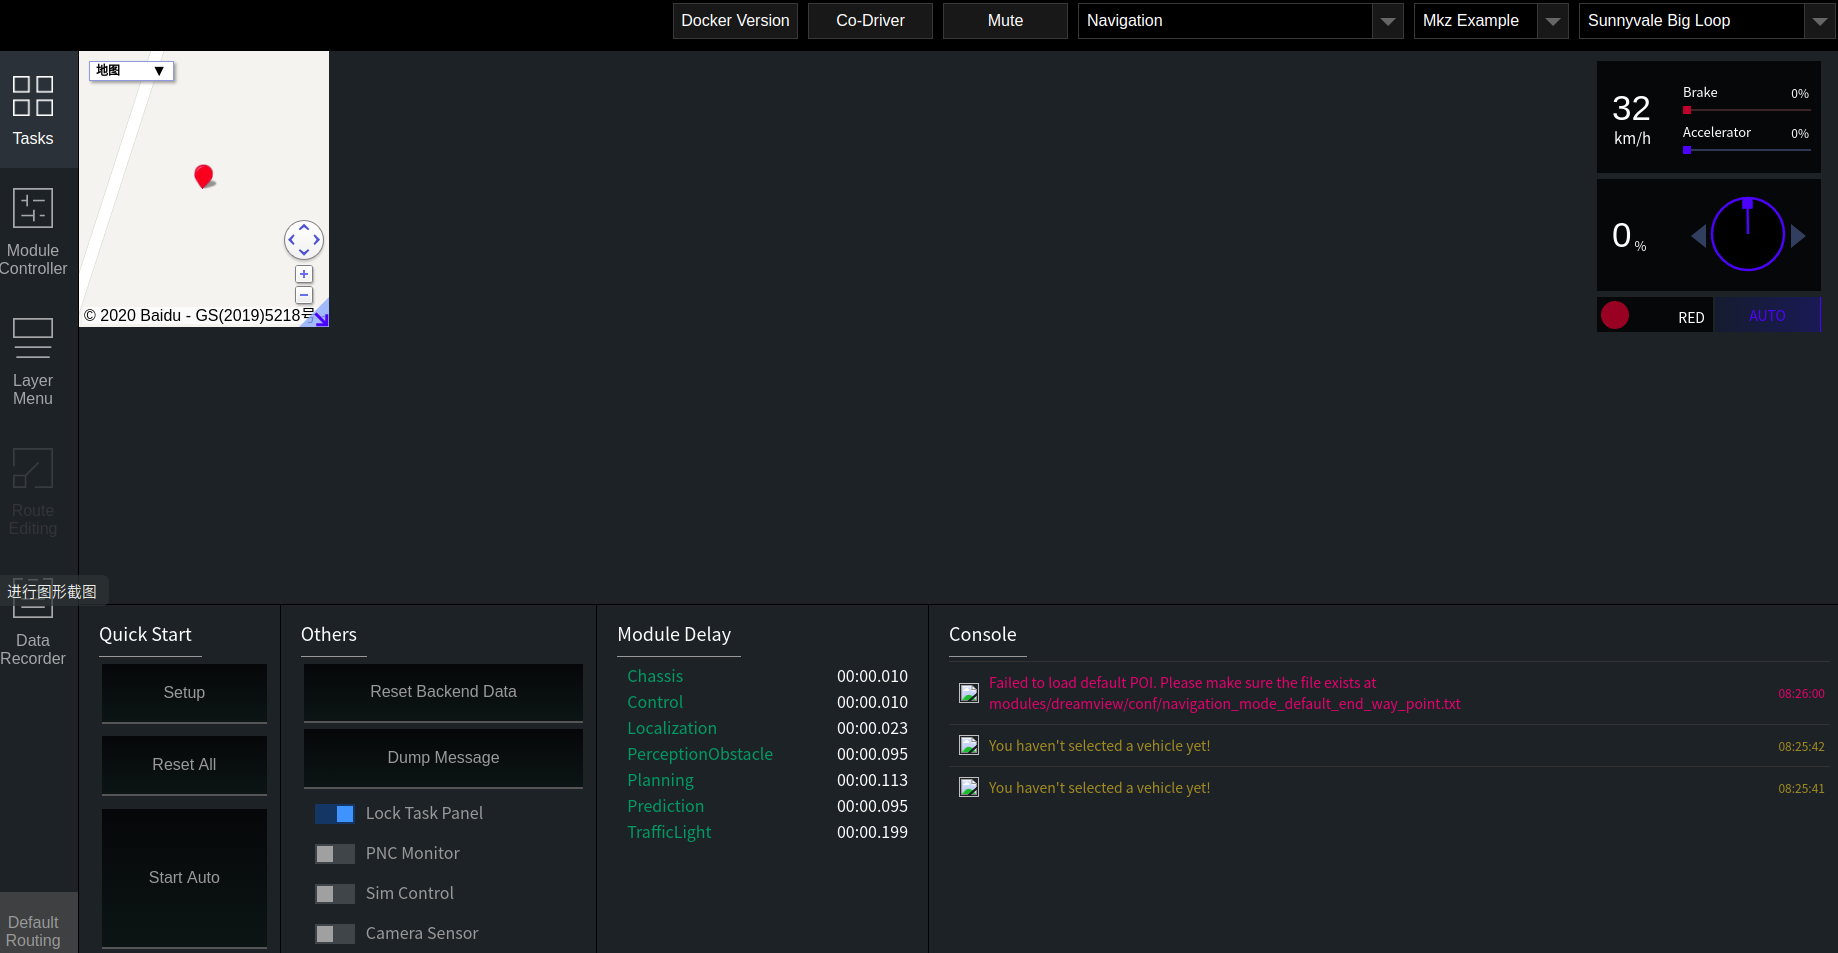Click Co-Driver in the top bar

pos(869,20)
